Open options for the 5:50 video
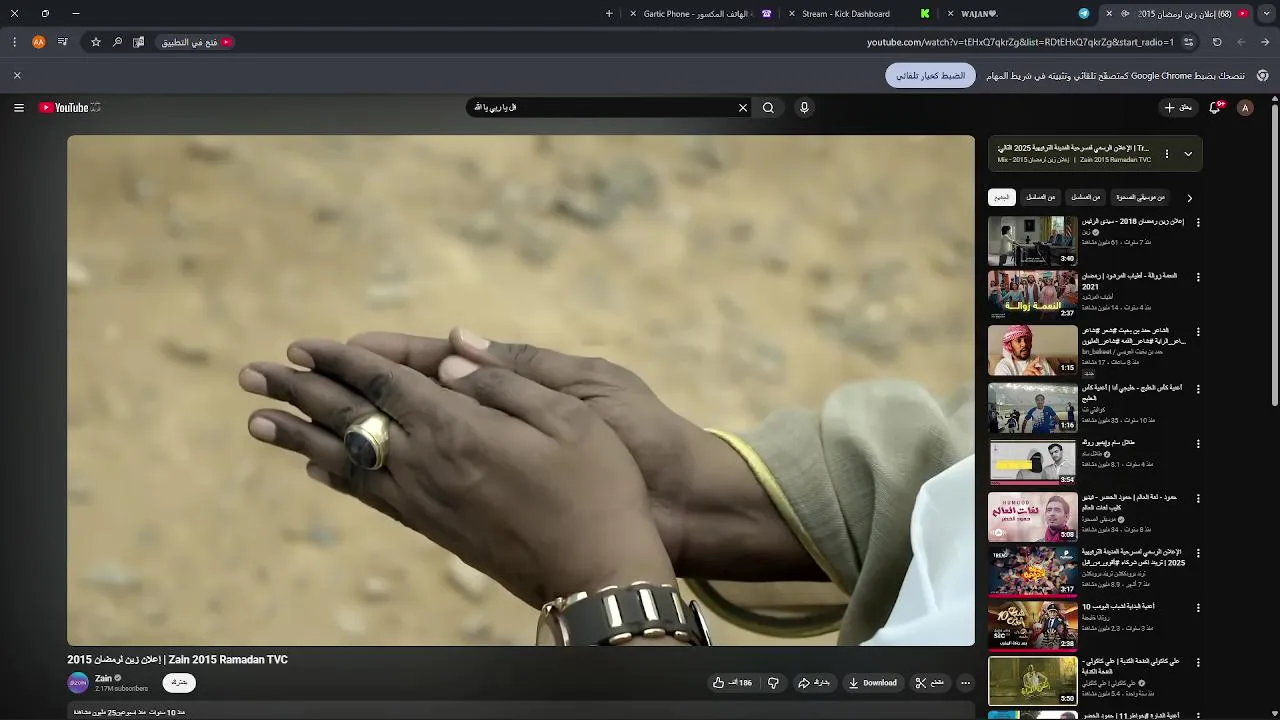Screen dimensions: 1280x720 coord(1198,663)
